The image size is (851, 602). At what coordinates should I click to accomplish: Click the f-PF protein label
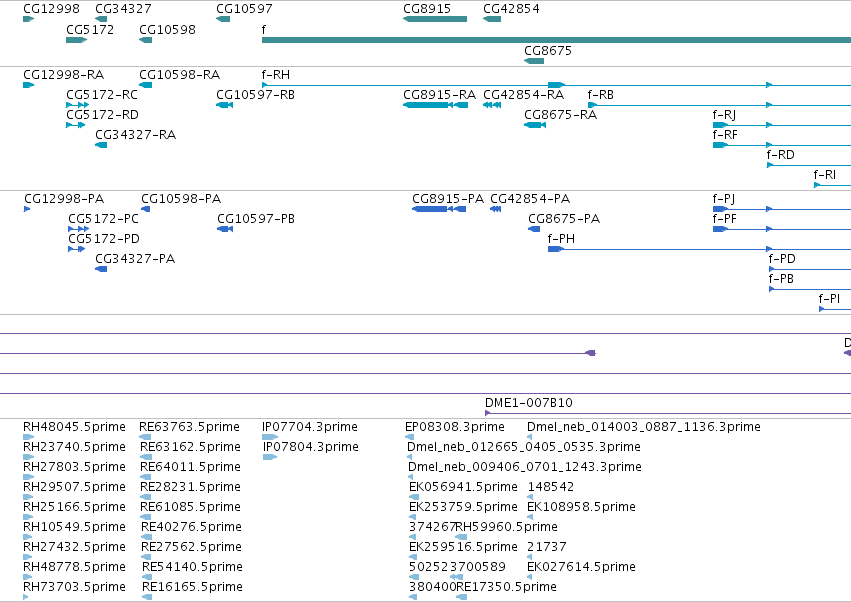pyautogui.click(x=725, y=219)
